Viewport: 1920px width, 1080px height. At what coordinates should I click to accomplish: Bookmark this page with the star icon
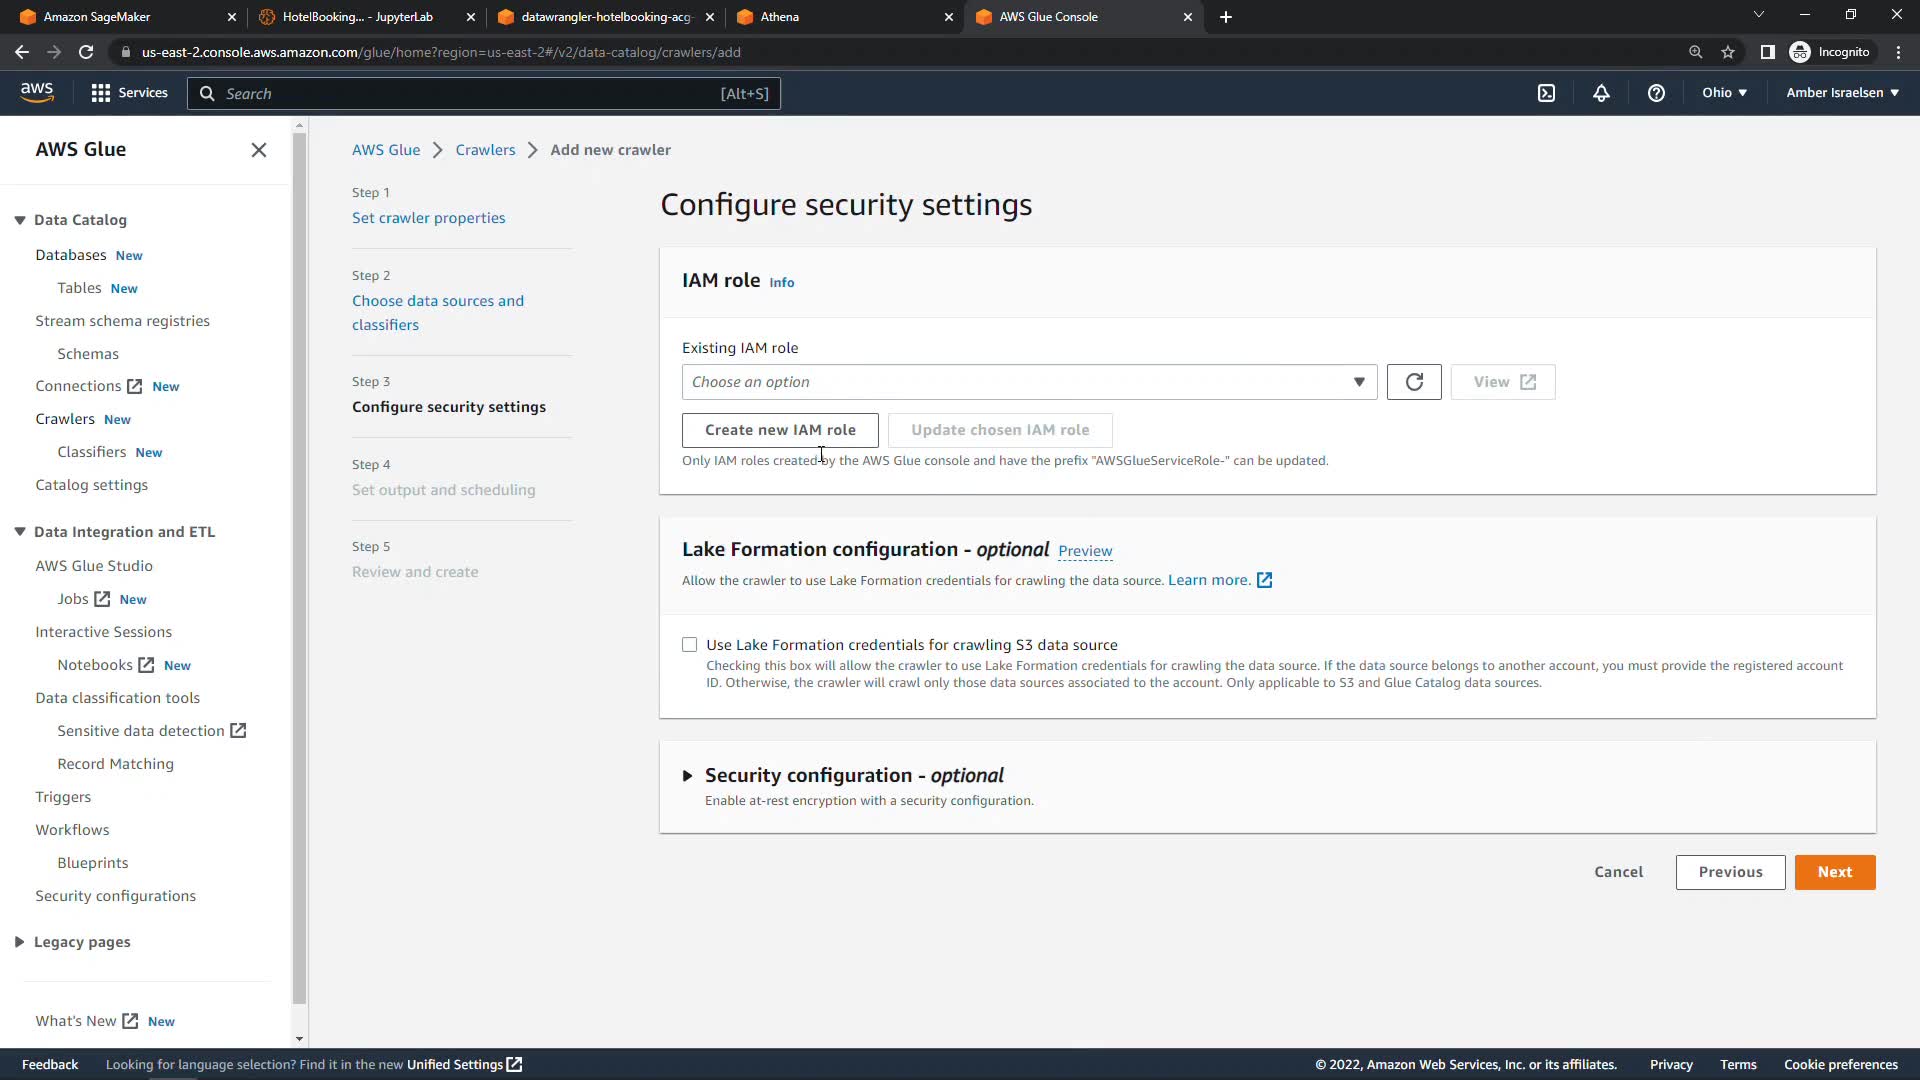pyautogui.click(x=1728, y=52)
